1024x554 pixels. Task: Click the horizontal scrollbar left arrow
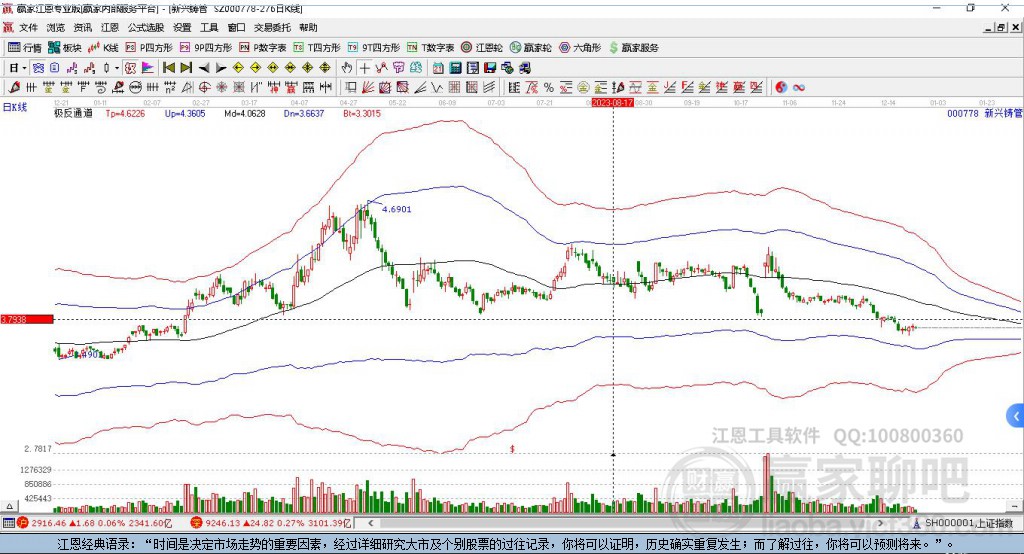(371, 523)
